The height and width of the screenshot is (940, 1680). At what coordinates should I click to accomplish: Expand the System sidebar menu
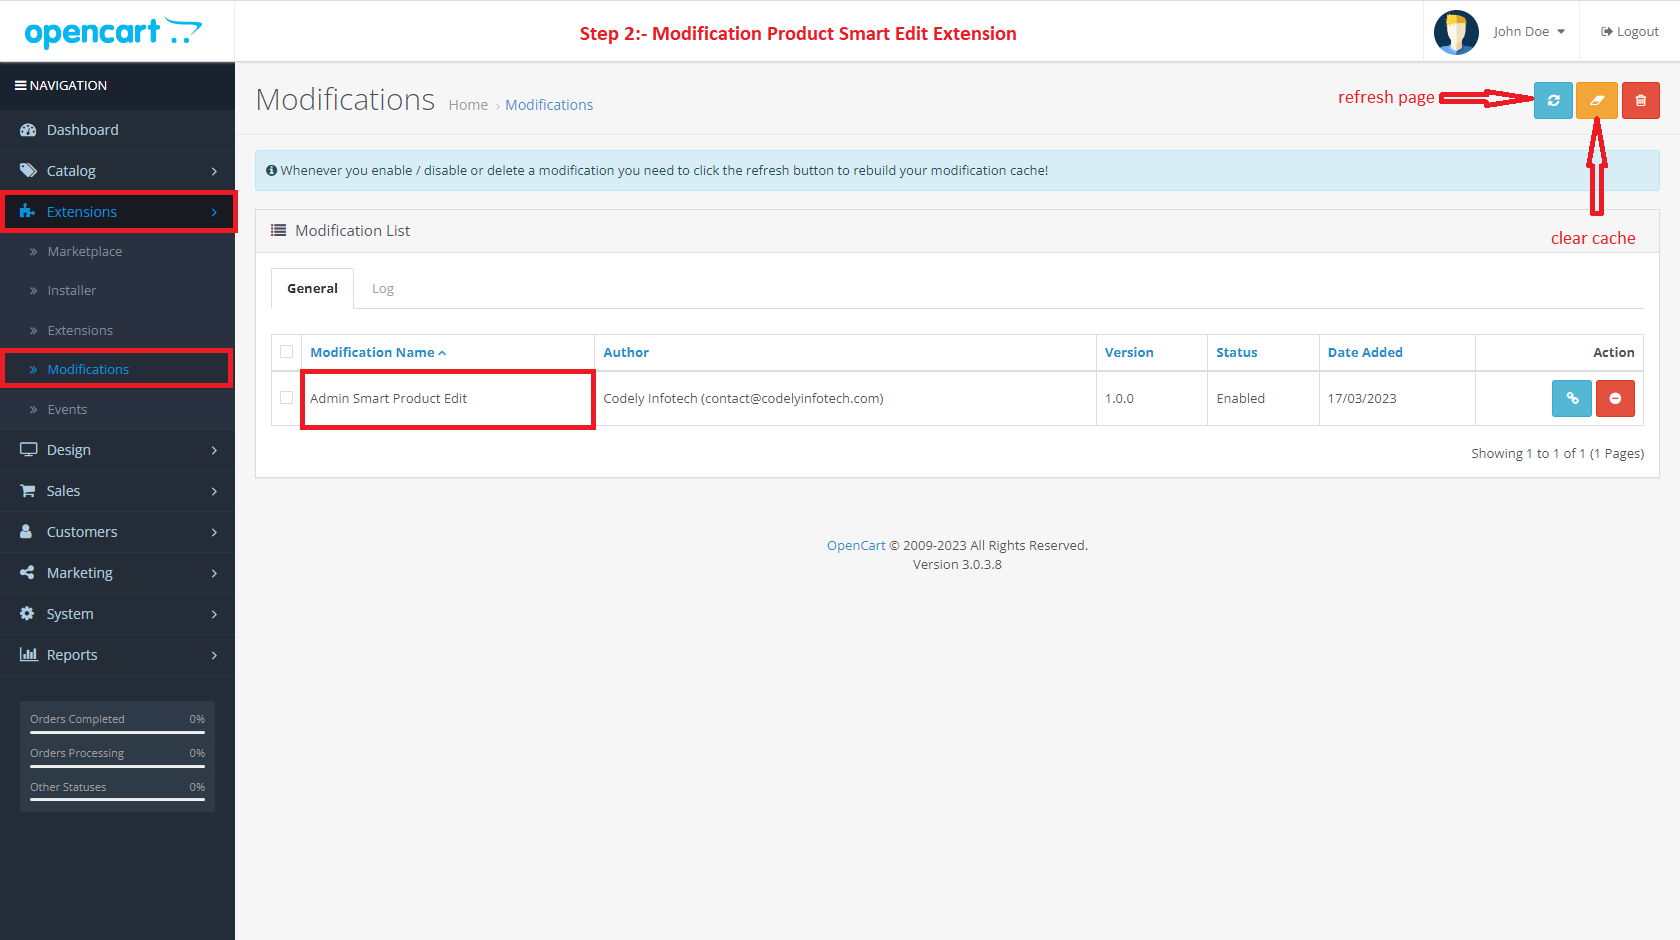click(x=70, y=613)
